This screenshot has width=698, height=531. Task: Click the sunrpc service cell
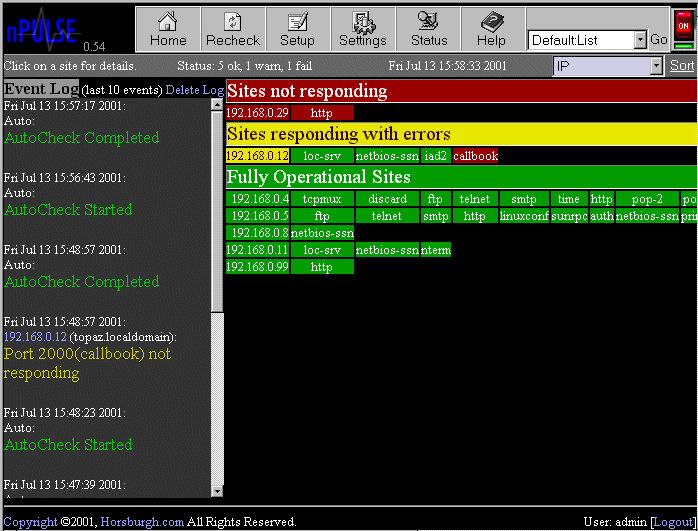pos(569,216)
